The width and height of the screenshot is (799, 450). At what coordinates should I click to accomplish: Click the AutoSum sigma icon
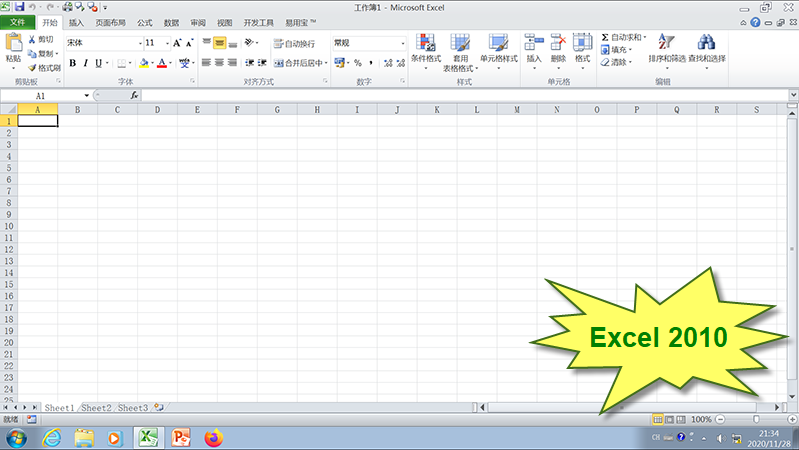pyautogui.click(x=605, y=37)
